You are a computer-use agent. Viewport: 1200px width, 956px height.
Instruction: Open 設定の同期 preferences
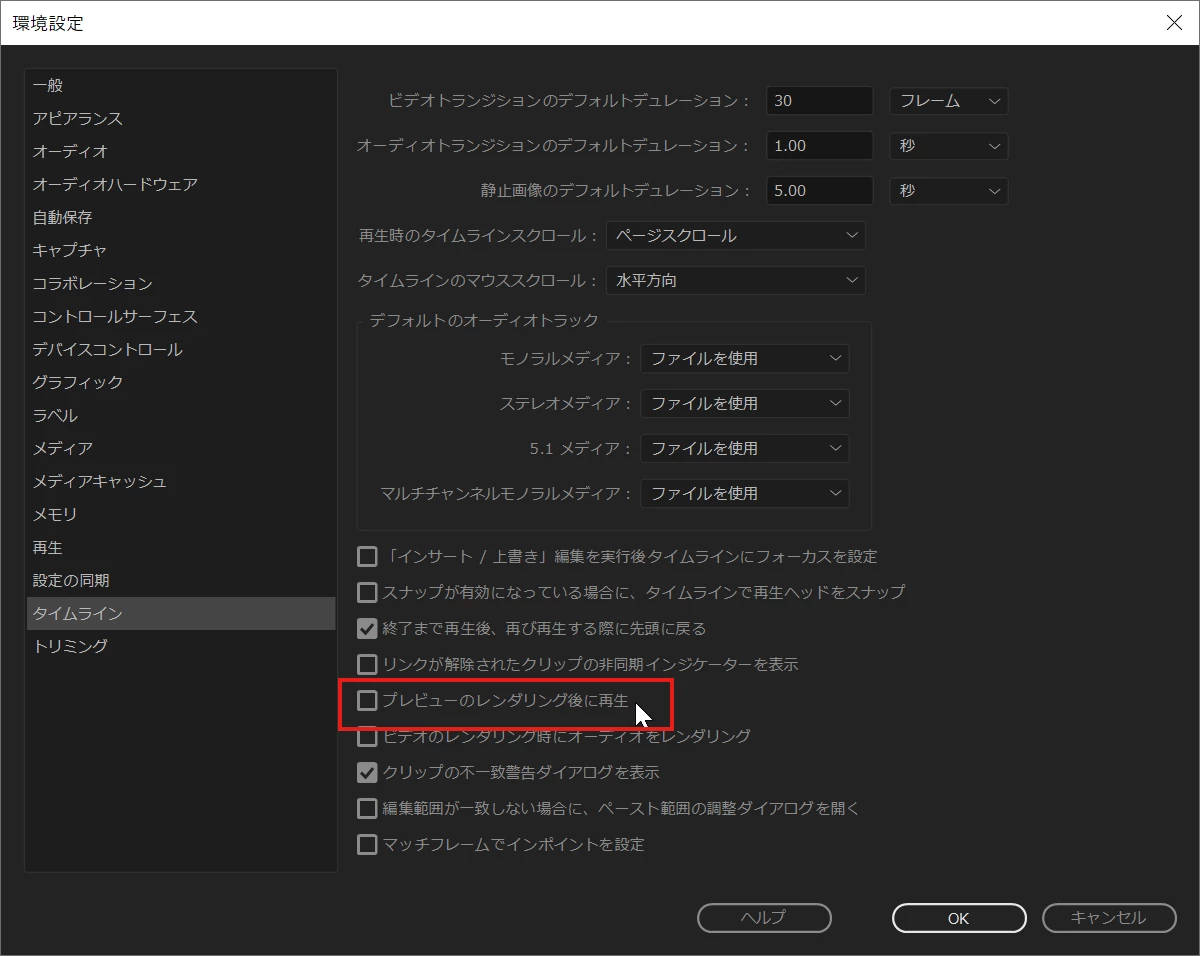(180, 581)
